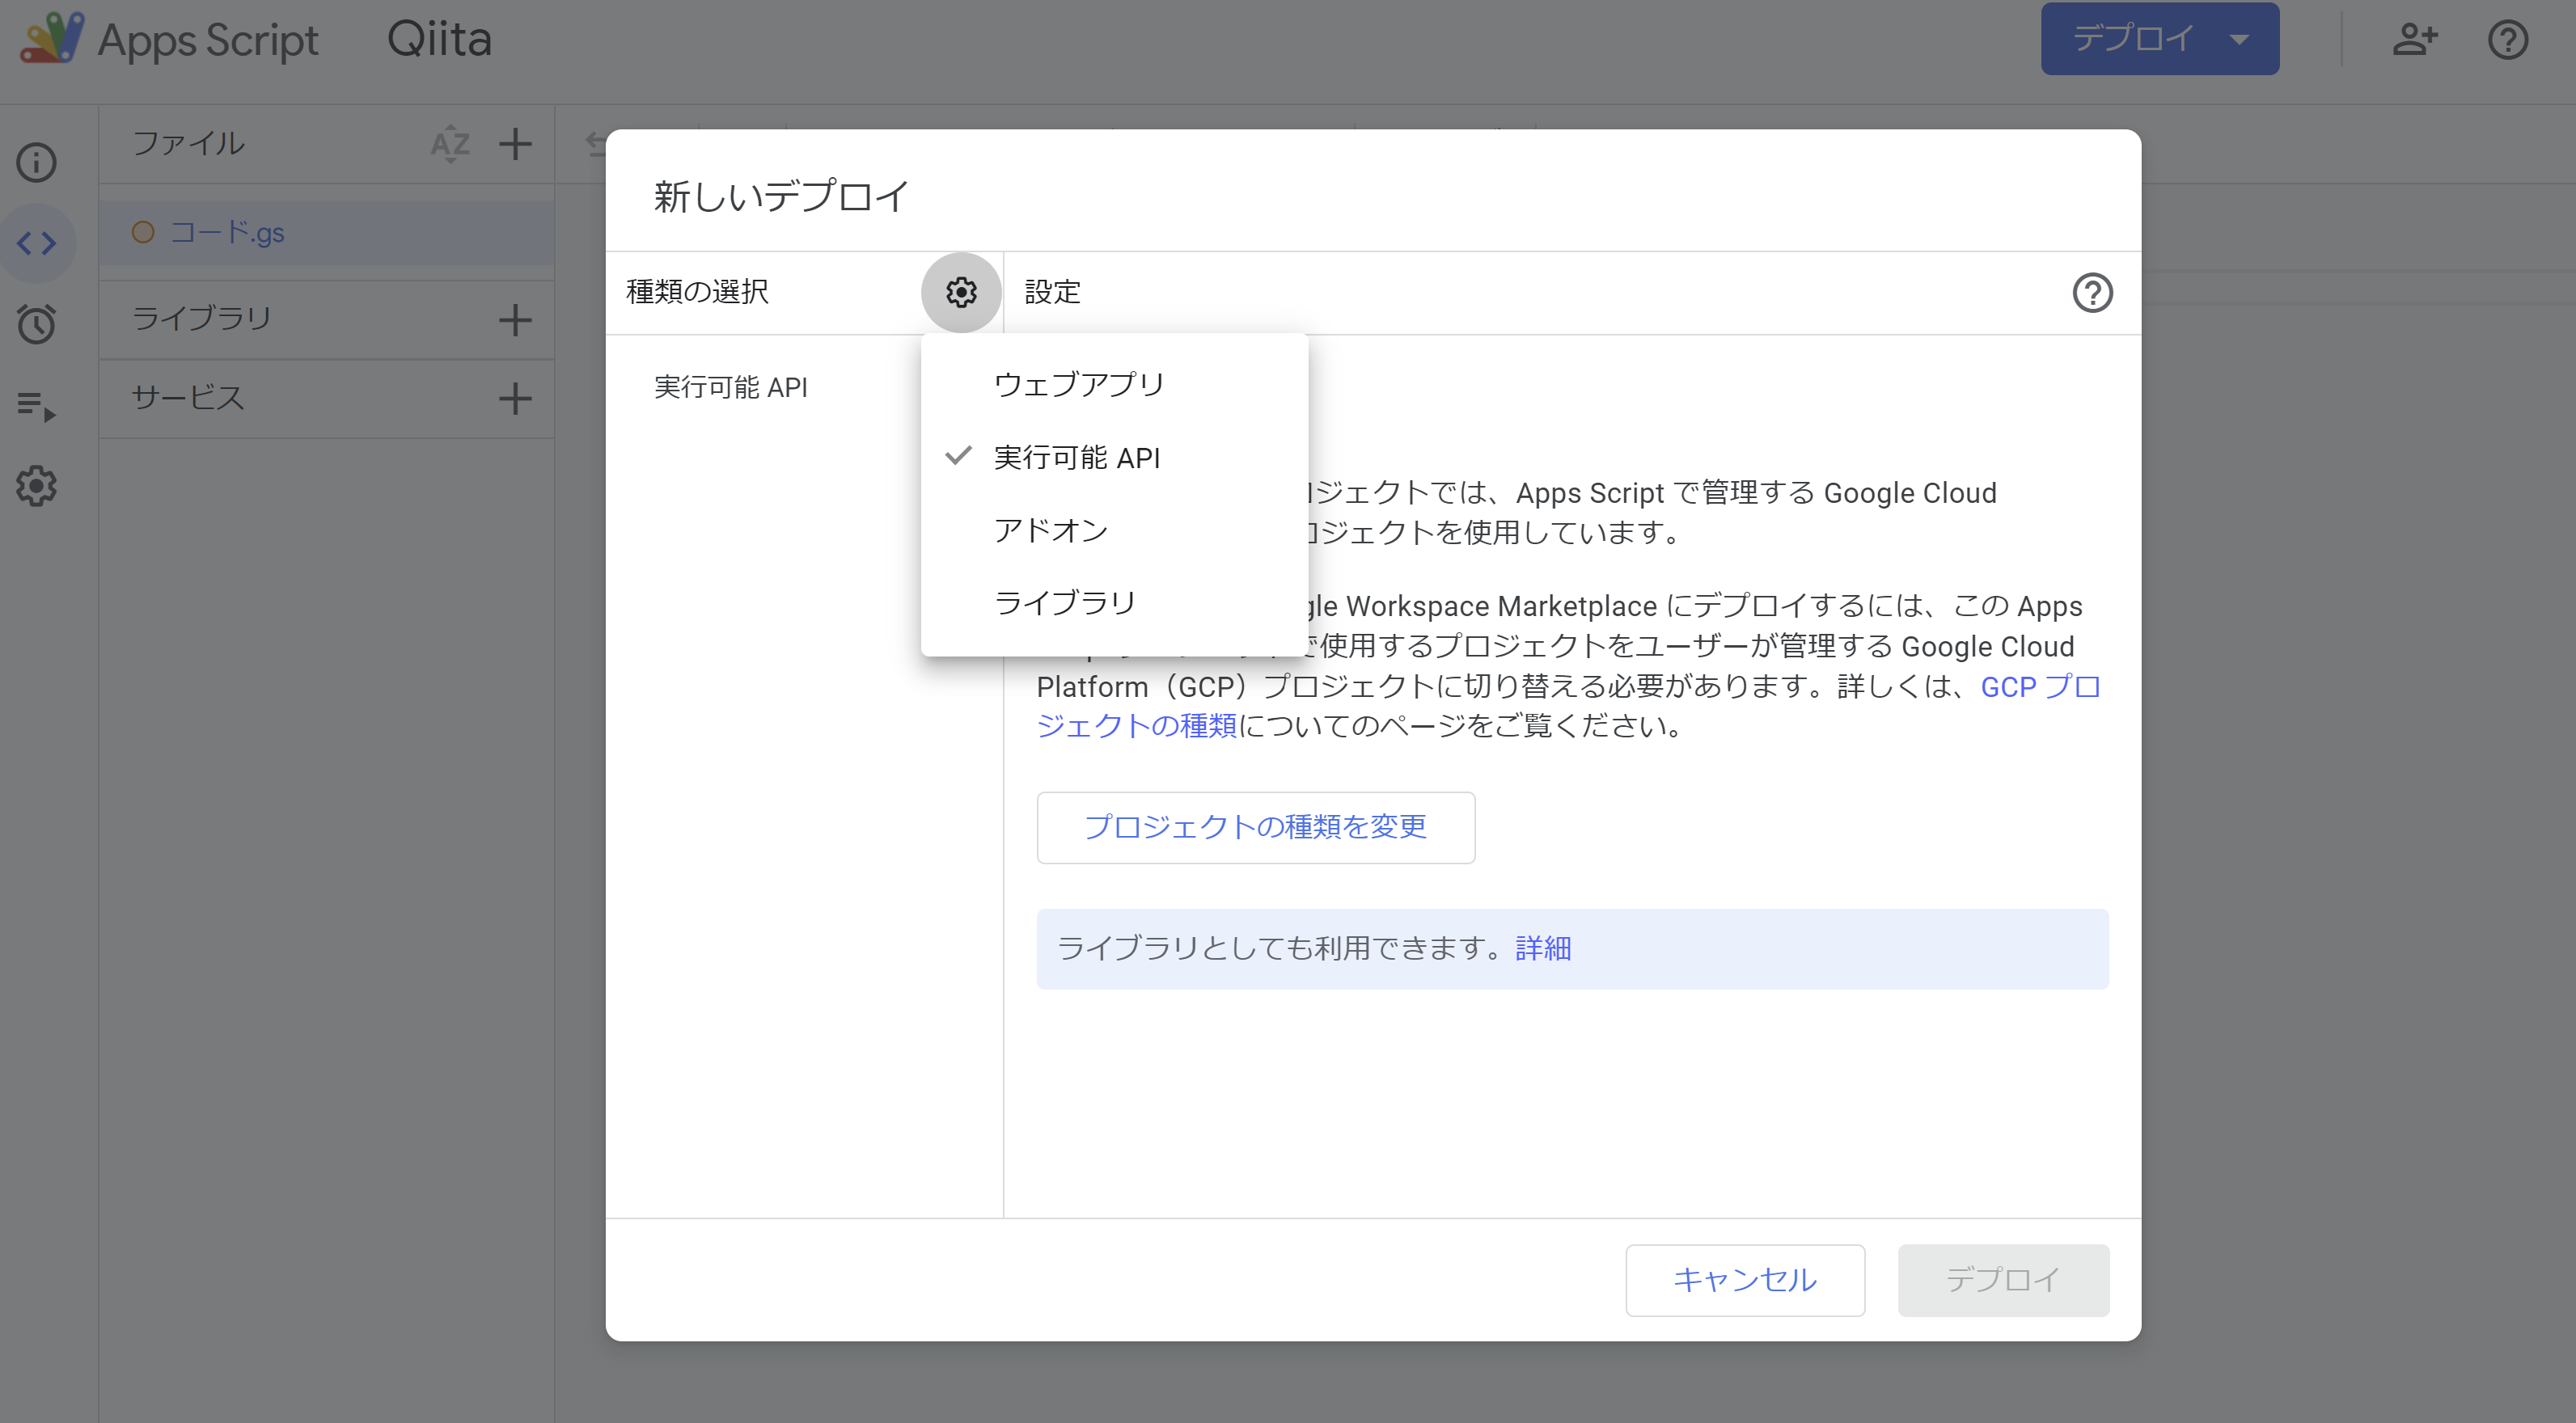The image size is (2576, 1423).
Task: Add a library to the project
Action: point(516,319)
